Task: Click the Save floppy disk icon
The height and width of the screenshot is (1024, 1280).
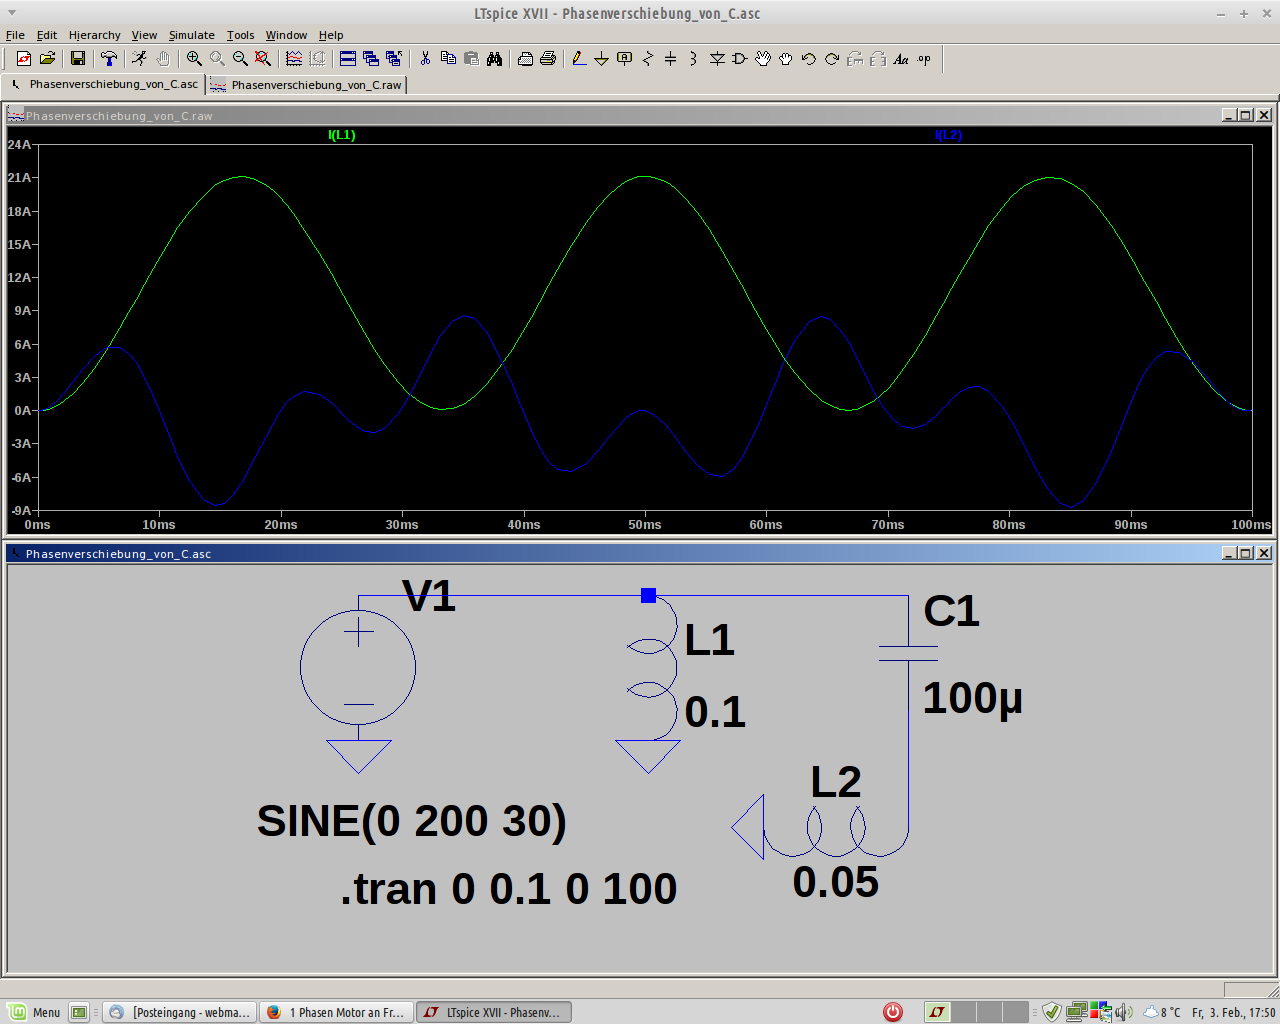Action: click(x=78, y=59)
